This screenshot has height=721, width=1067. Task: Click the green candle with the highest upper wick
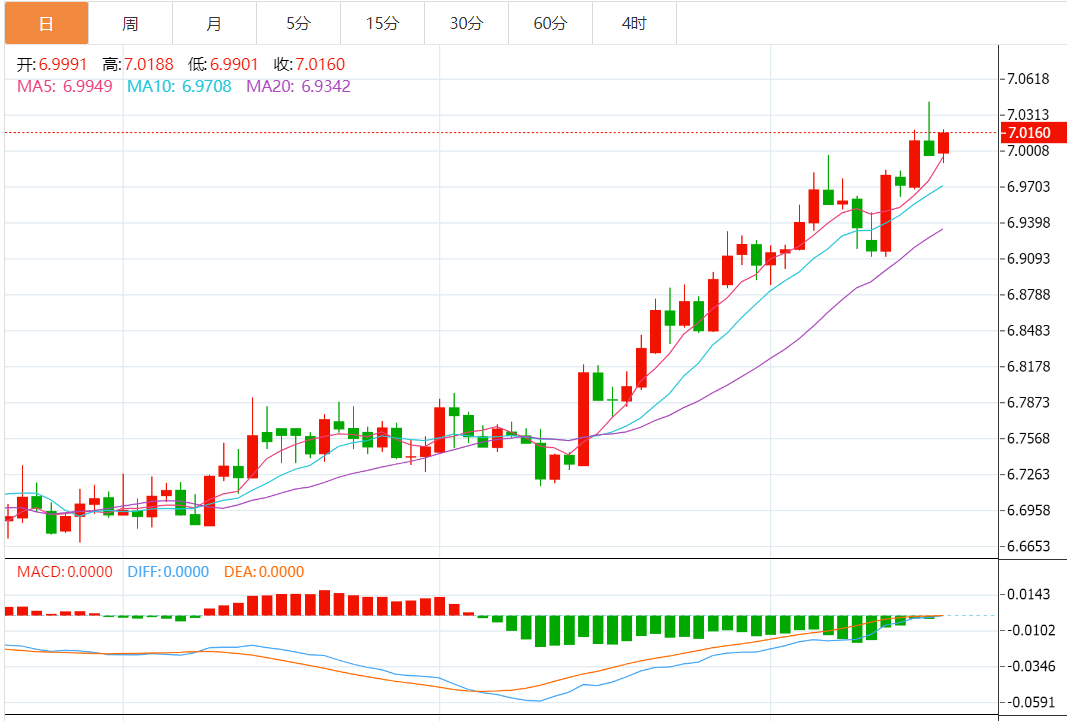coord(929,148)
